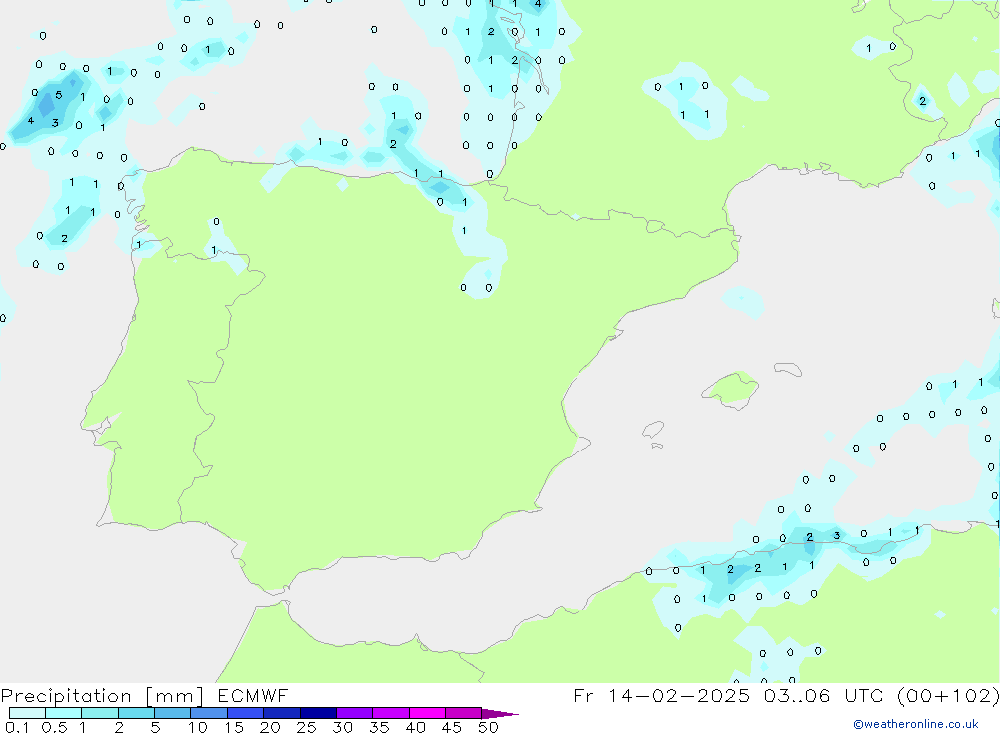Click the legend label '35'
1000x733 pixels.
pyautogui.click(x=379, y=727)
